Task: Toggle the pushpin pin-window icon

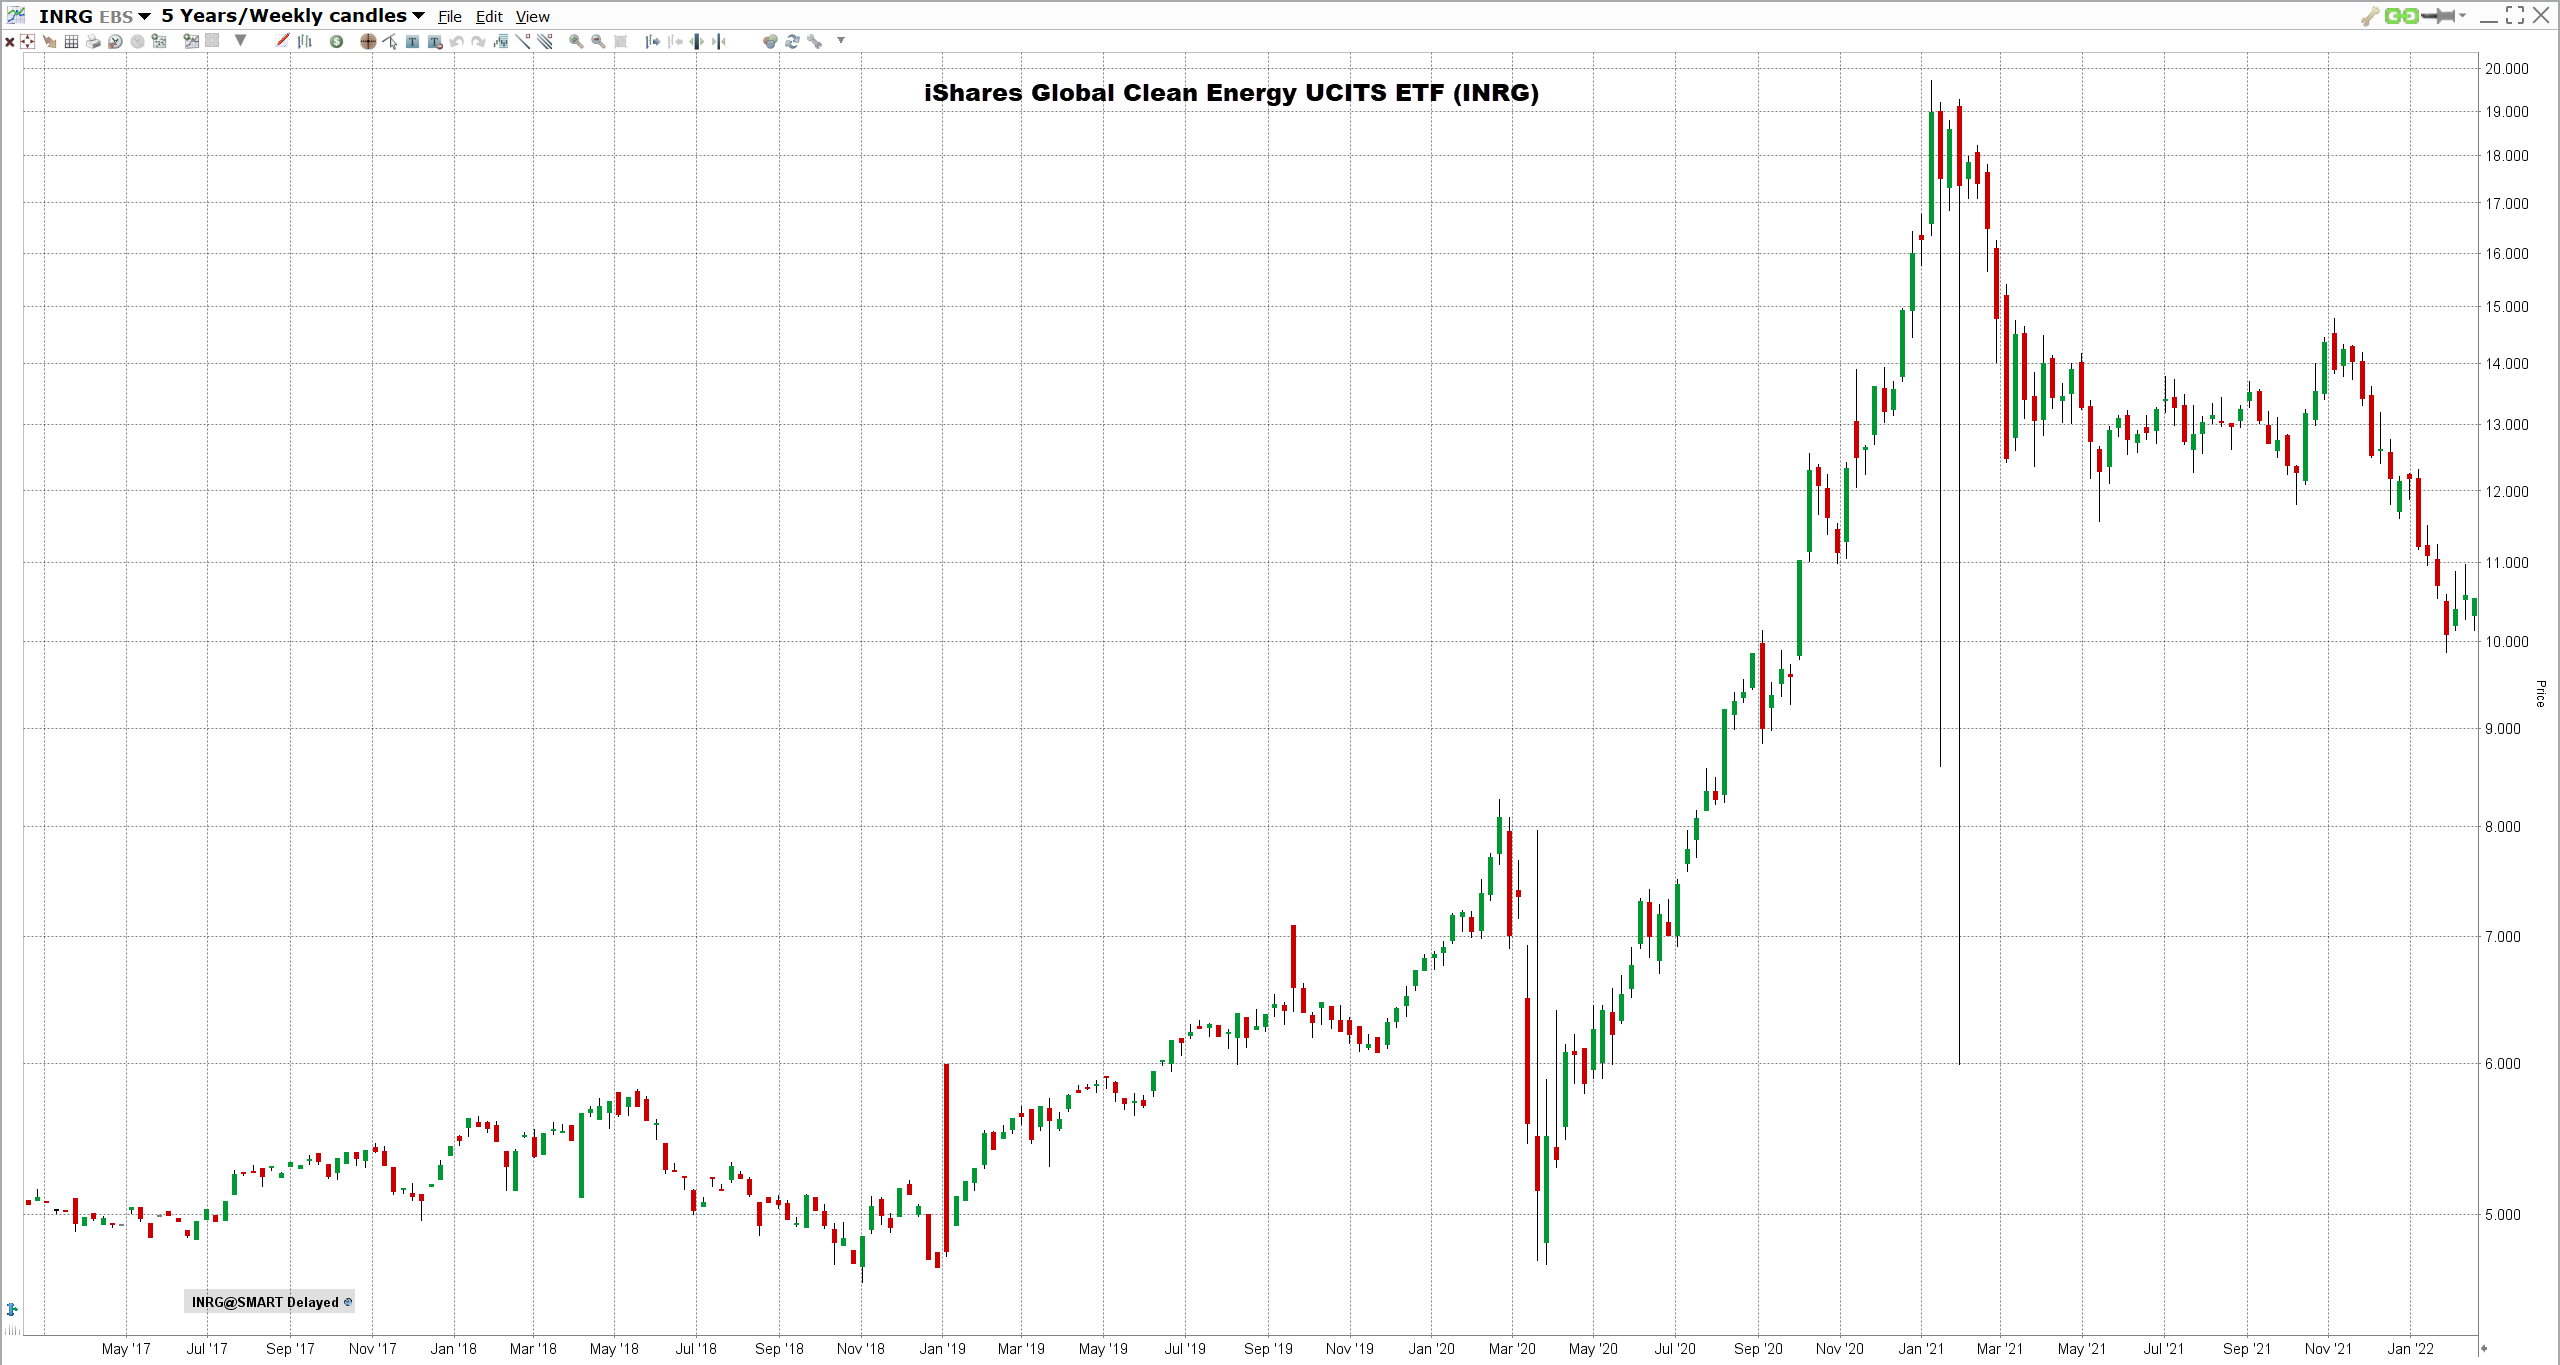Action: click(2440, 16)
